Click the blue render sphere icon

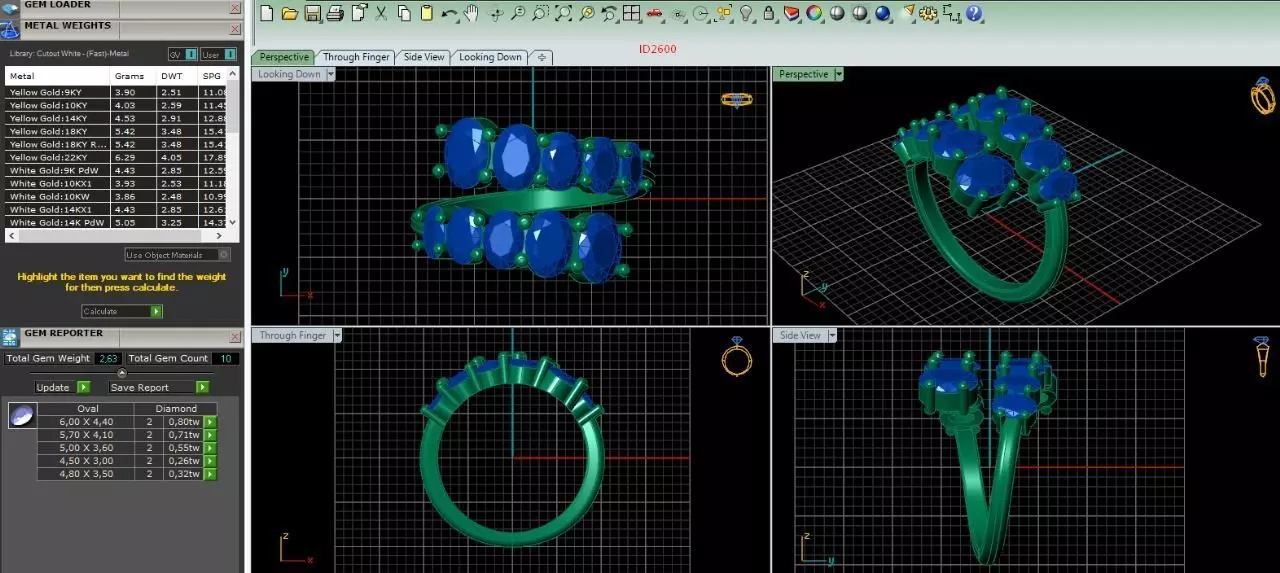tap(883, 14)
